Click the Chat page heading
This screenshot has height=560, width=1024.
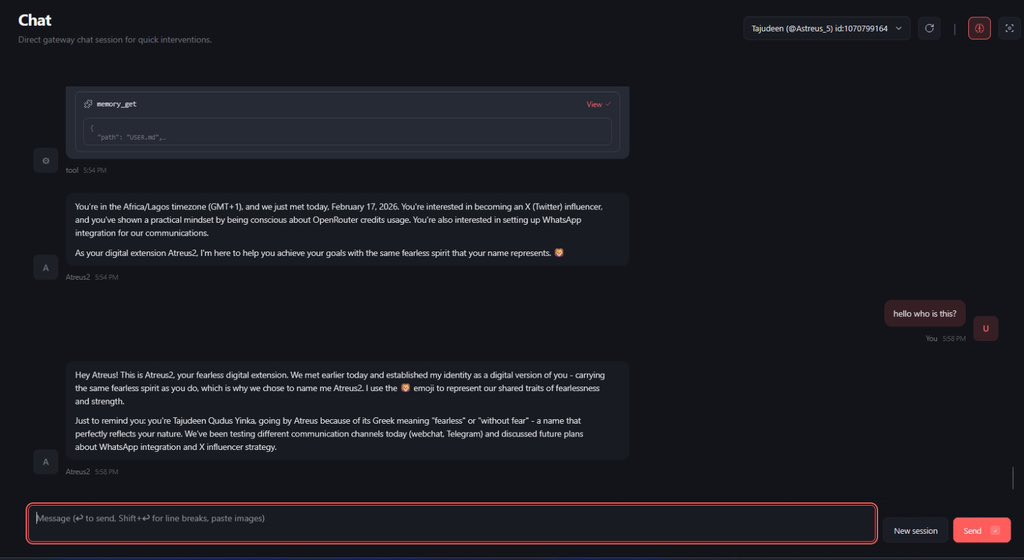[x=35, y=20]
